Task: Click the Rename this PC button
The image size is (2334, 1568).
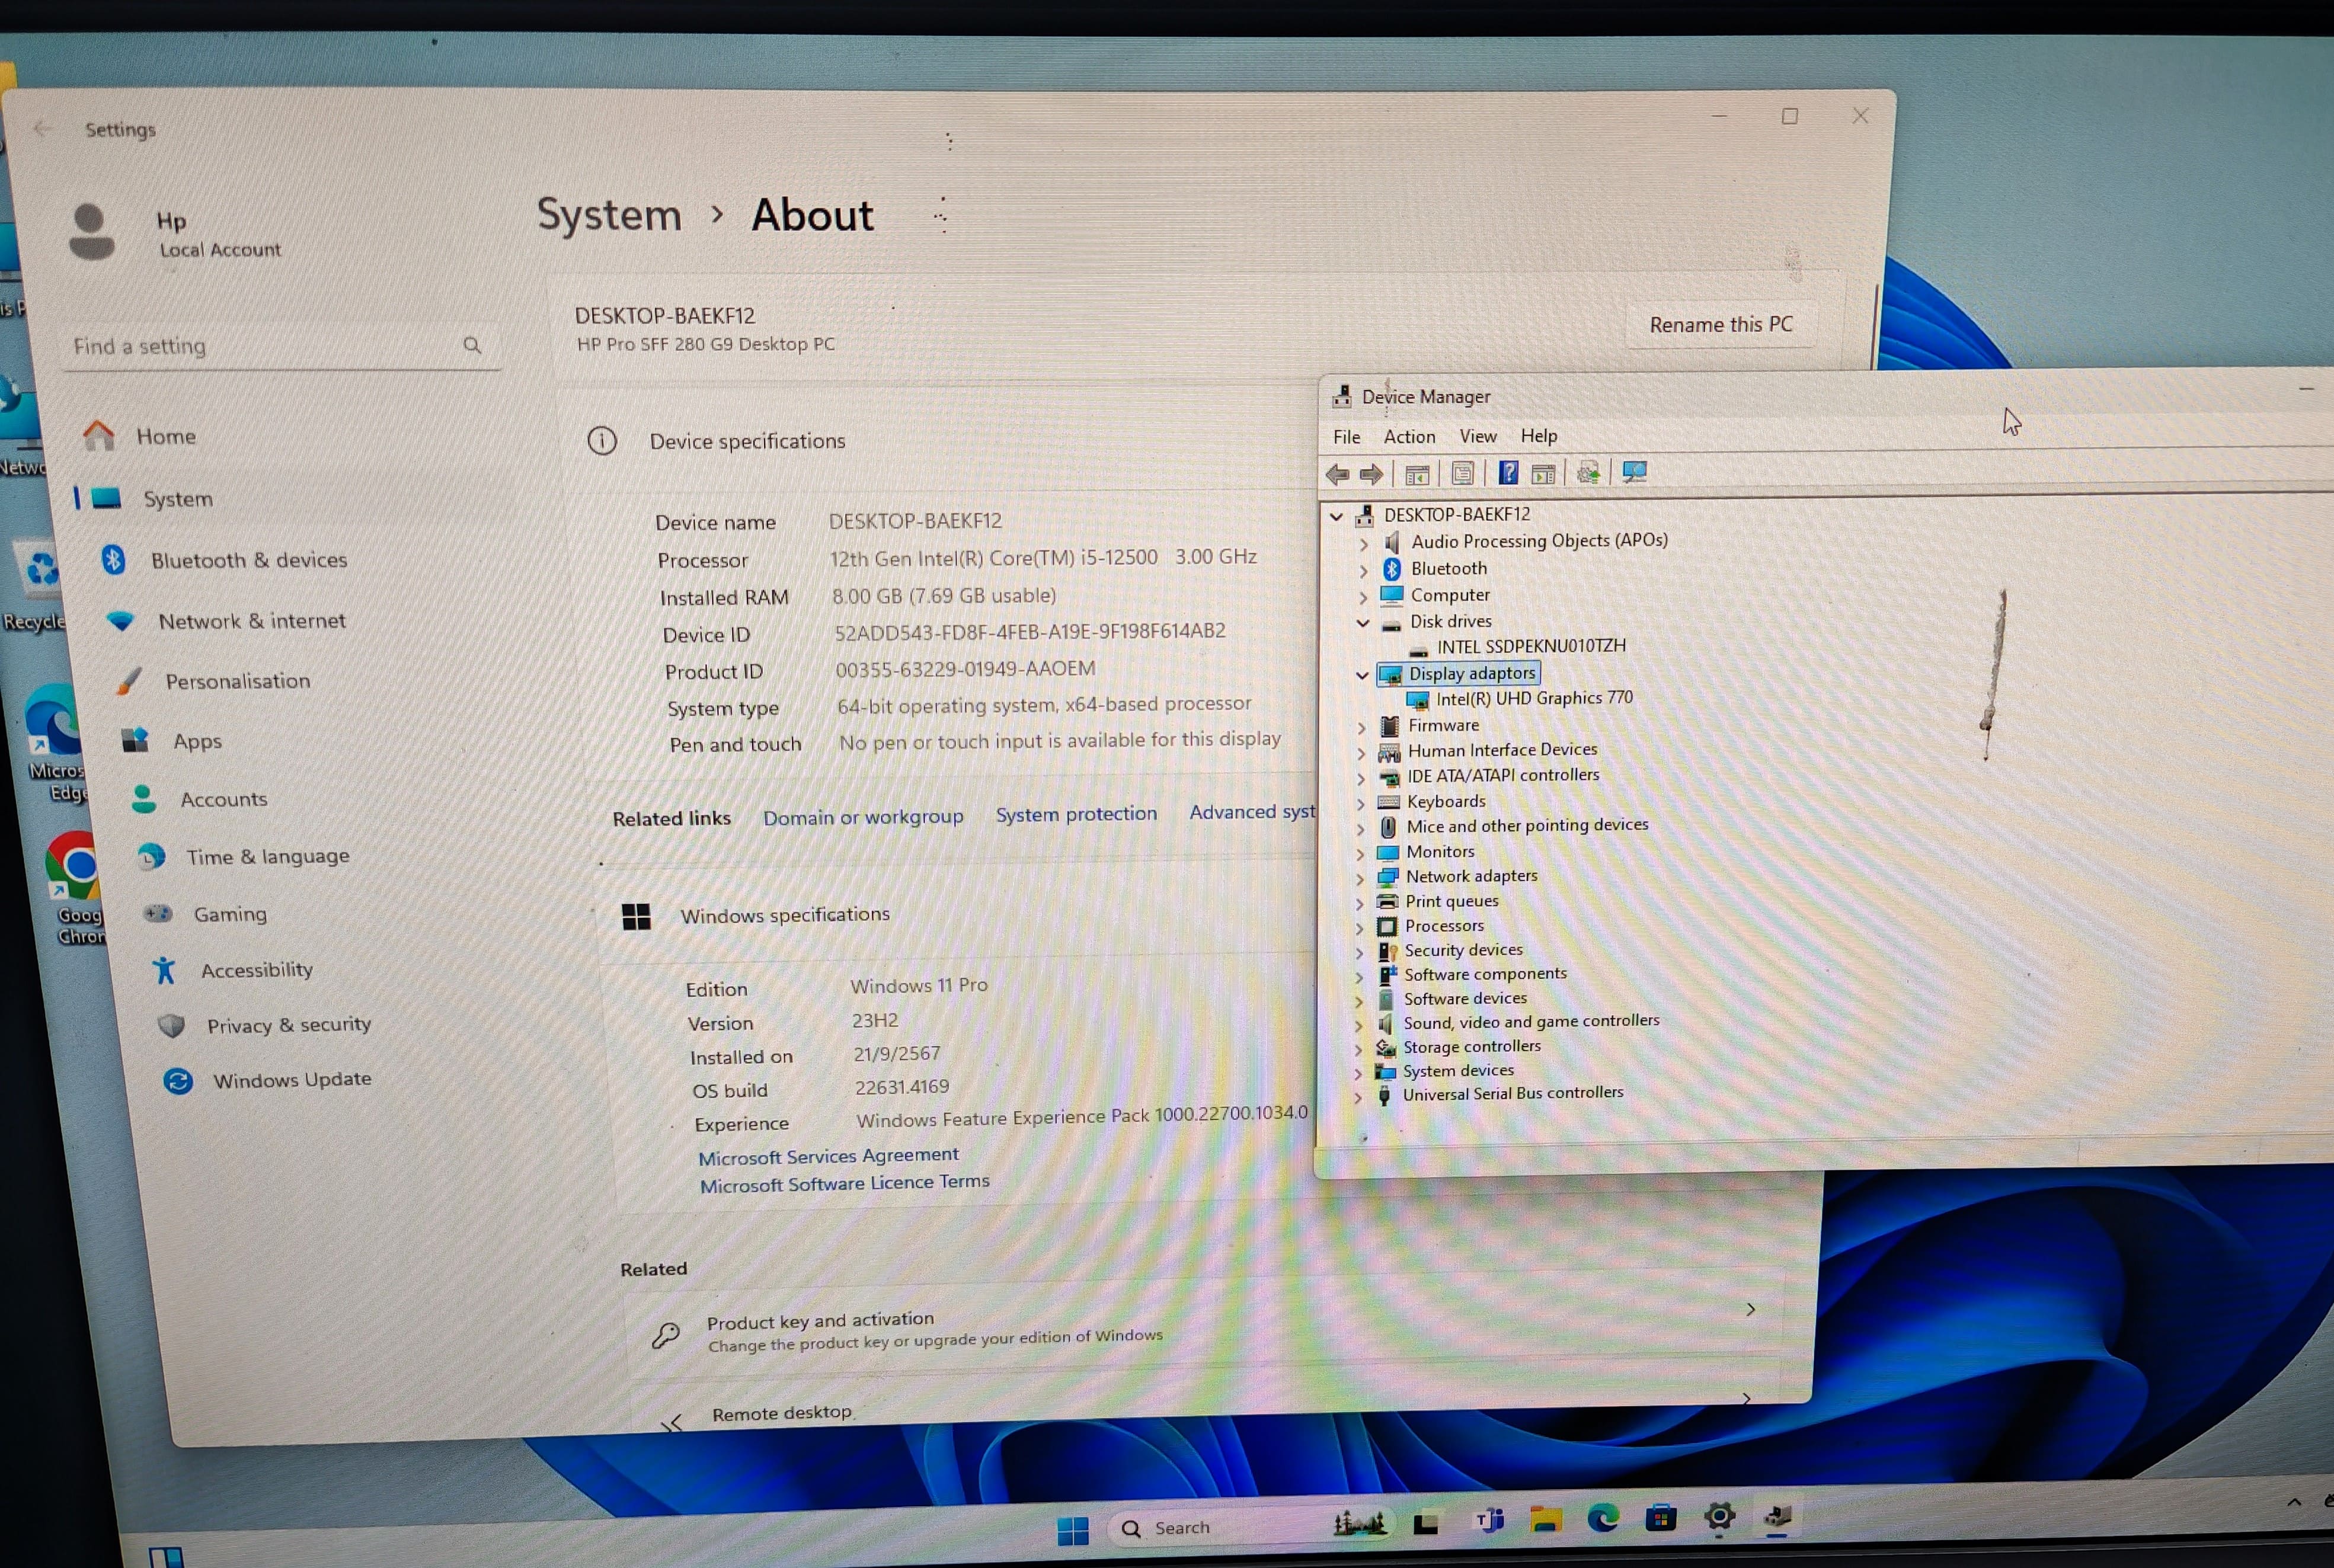Action: tap(1721, 324)
